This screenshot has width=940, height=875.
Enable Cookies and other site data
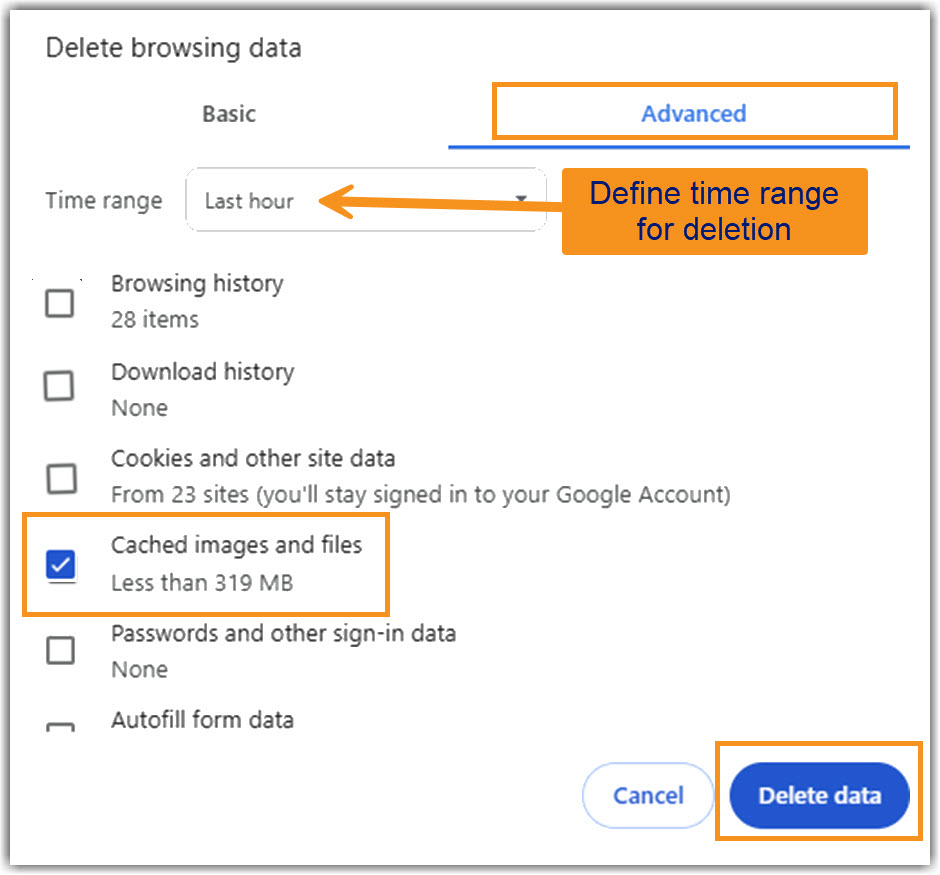(60, 479)
